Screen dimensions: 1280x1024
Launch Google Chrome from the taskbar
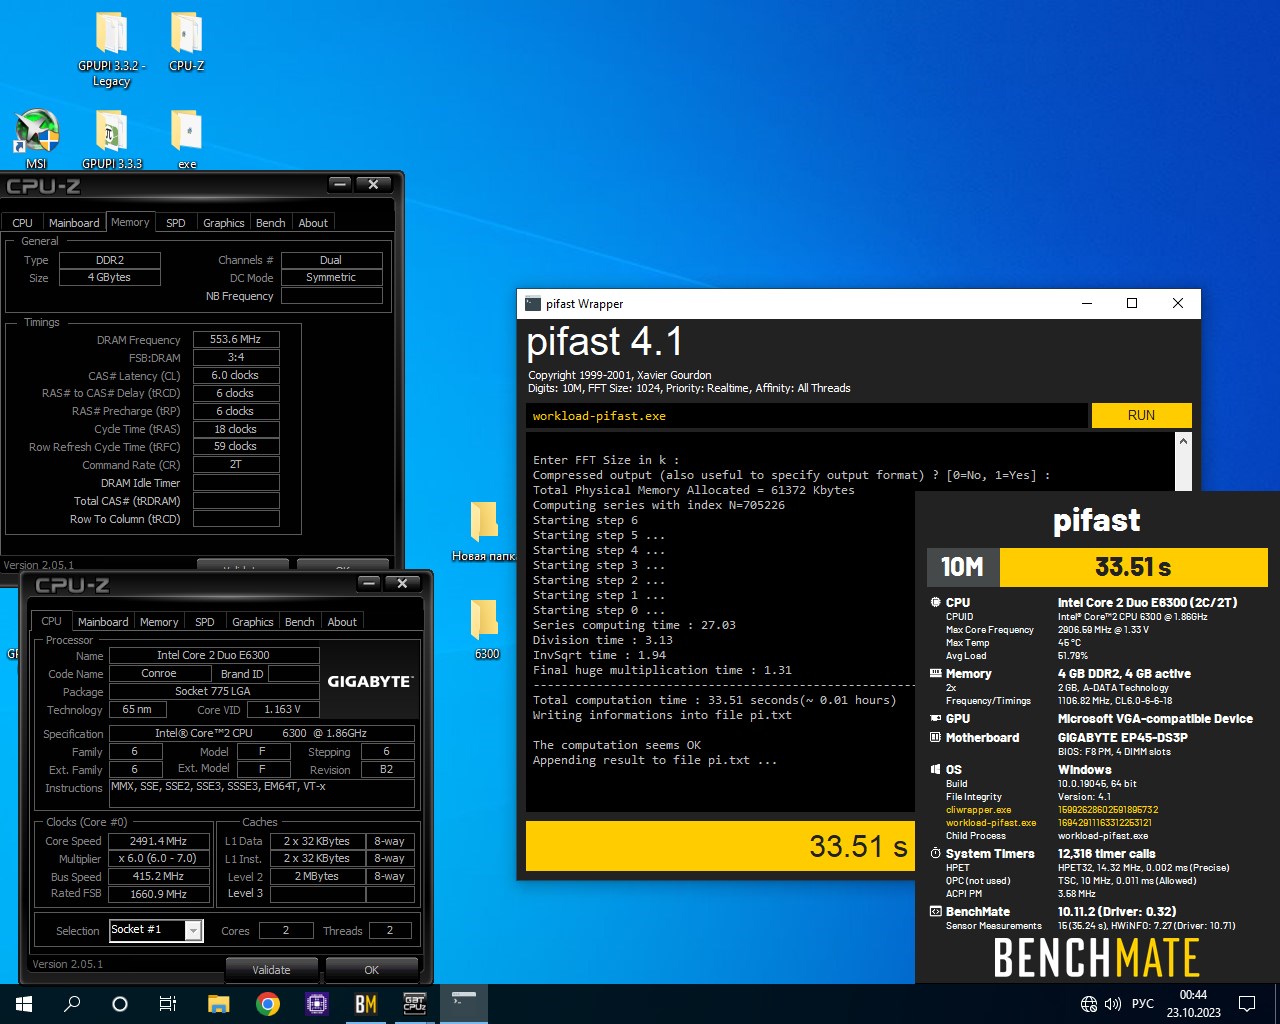pos(267,1004)
